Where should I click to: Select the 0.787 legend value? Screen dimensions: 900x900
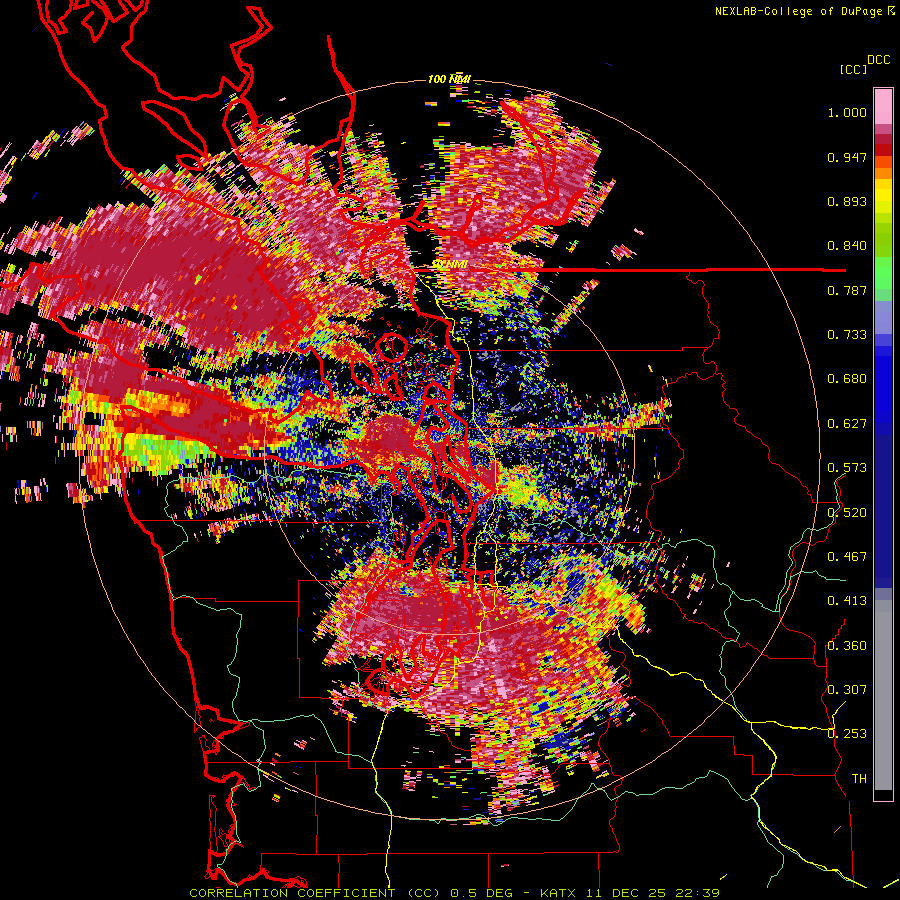click(x=847, y=290)
